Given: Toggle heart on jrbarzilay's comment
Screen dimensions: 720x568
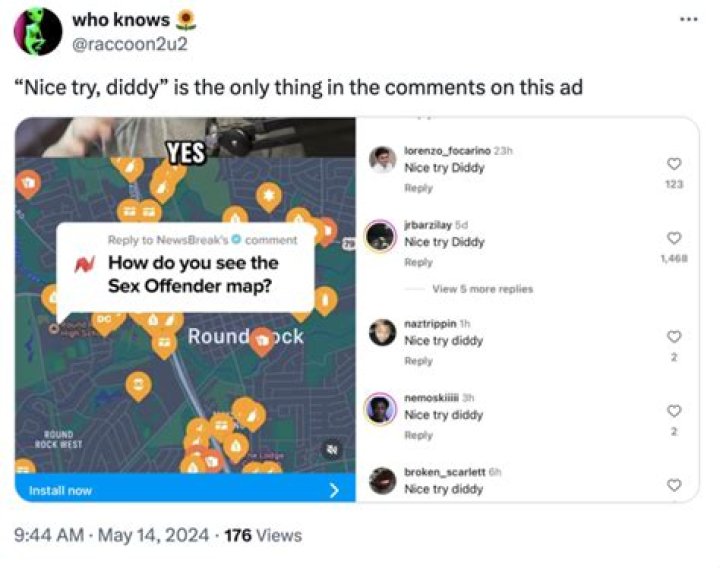Looking at the screenshot, I should (673, 238).
